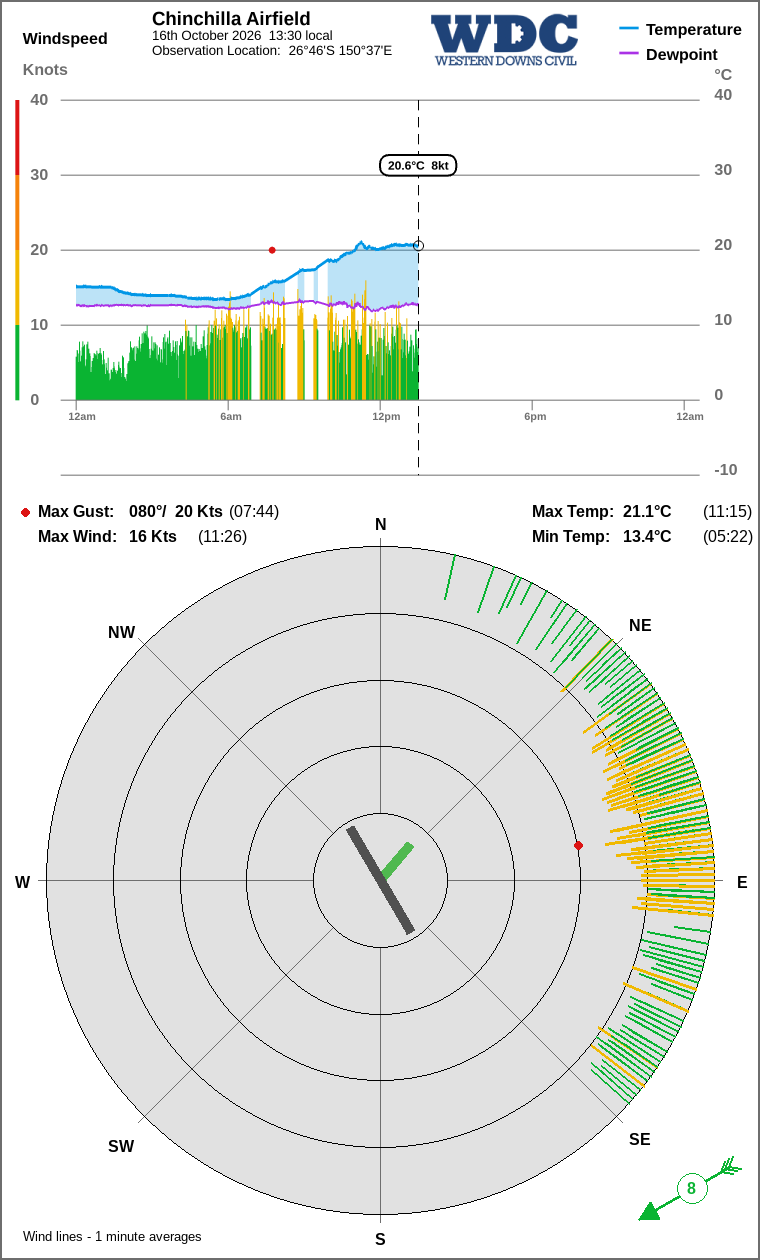Click the blue Temperature legend line
This screenshot has width=760, height=1260.
click(x=629, y=29)
